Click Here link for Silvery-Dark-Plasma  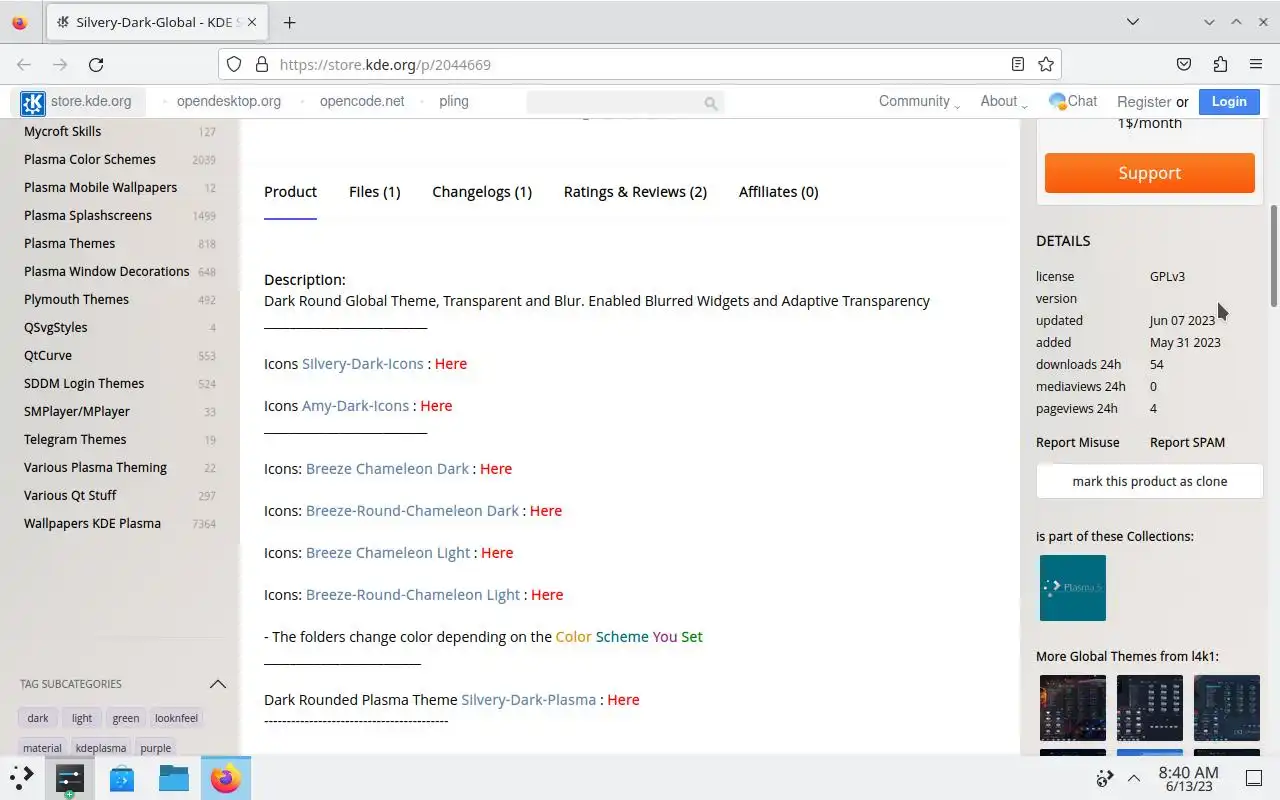[x=623, y=700]
